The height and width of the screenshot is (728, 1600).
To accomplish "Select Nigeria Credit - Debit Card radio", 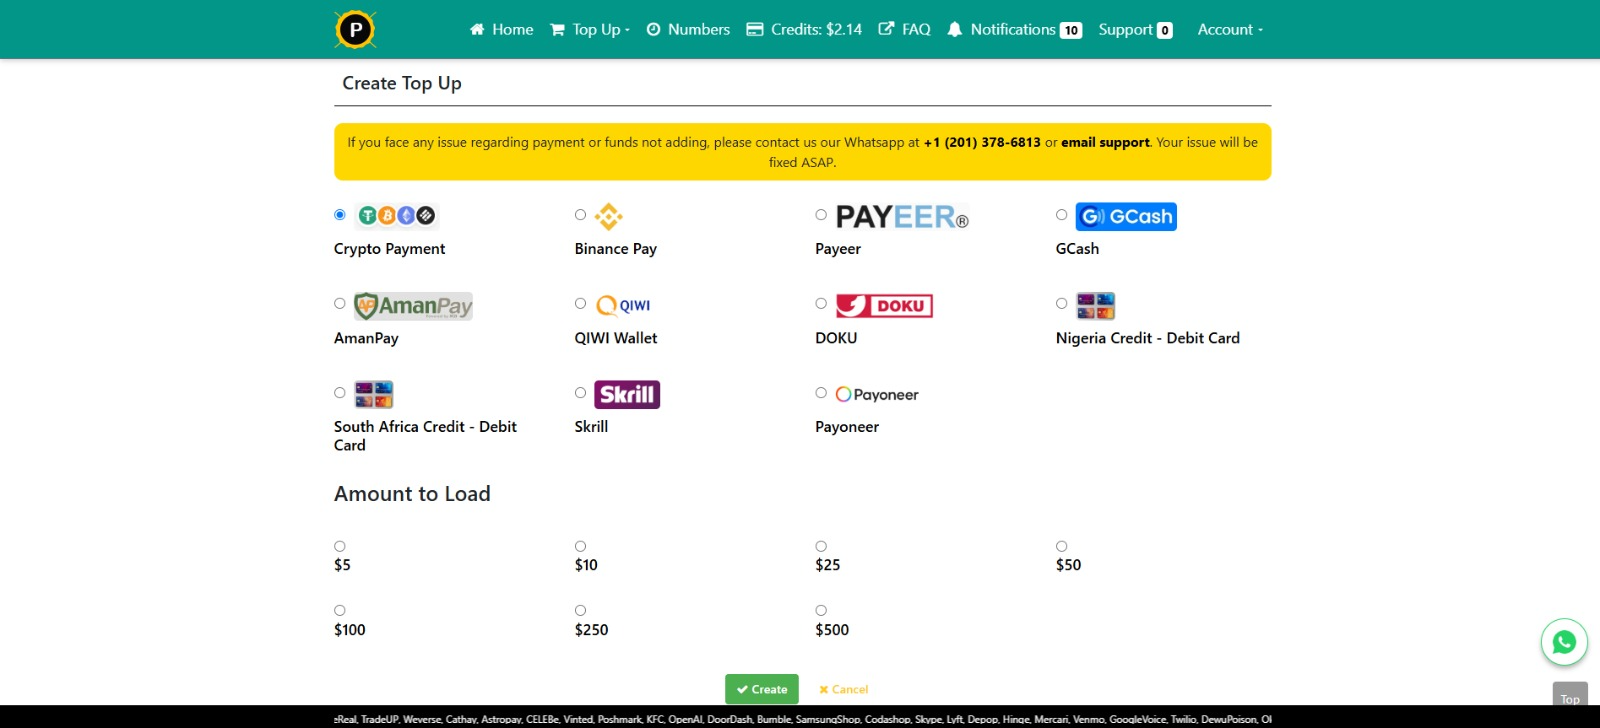I will coord(1062,303).
